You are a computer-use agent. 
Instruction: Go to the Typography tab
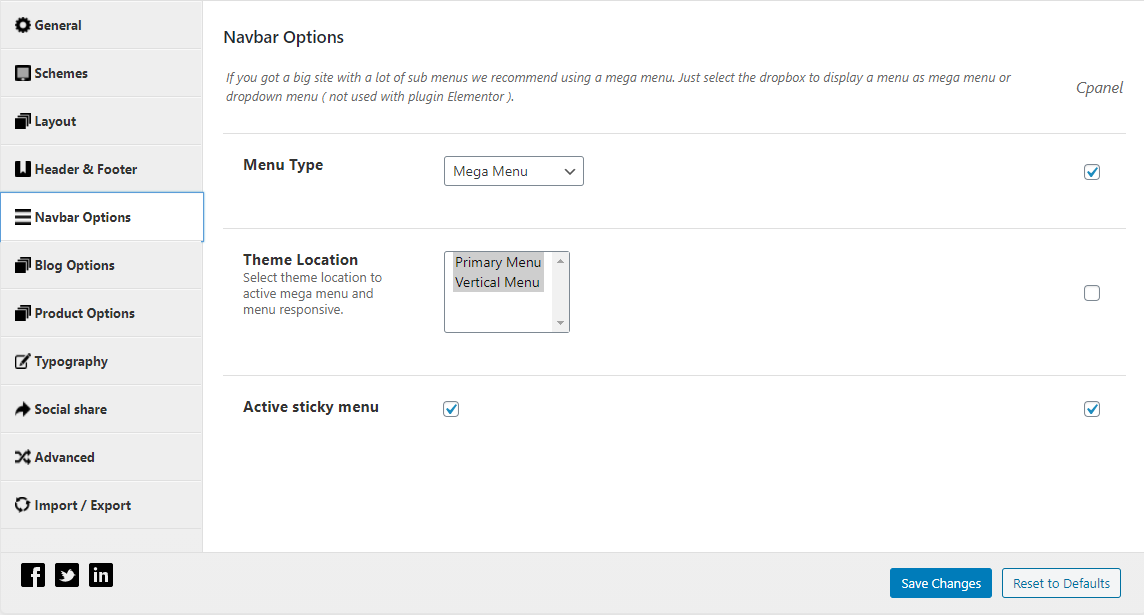click(x=101, y=361)
